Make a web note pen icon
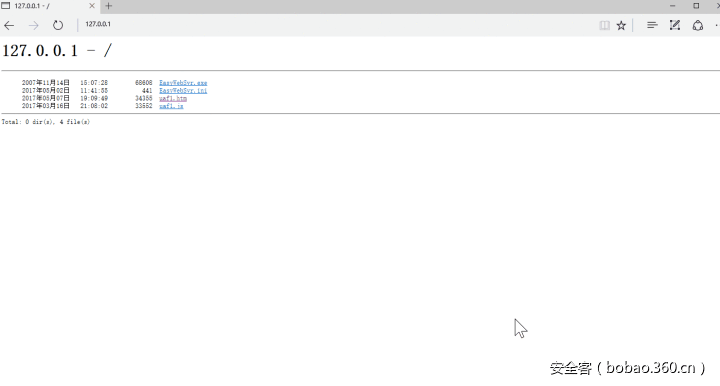This screenshot has height=386, width=720. pos(675,25)
